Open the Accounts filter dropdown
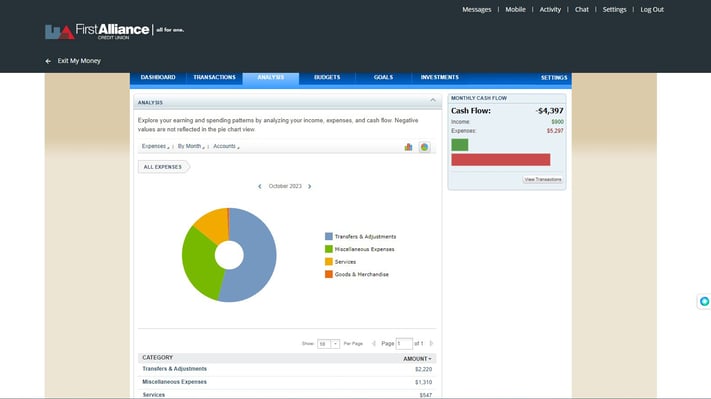The width and height of the screenshot is (711, 399). pos(226,146)
